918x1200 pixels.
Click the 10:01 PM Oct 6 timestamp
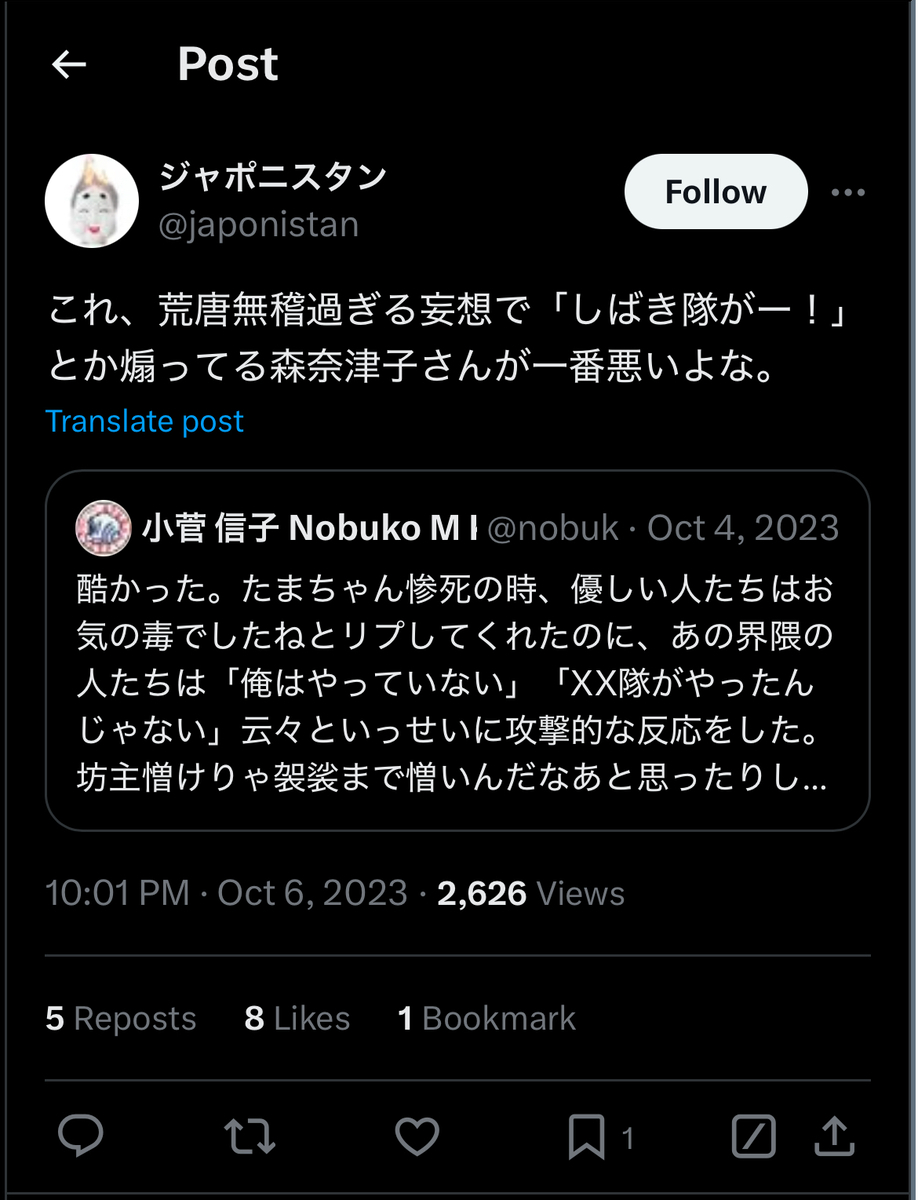226,893
